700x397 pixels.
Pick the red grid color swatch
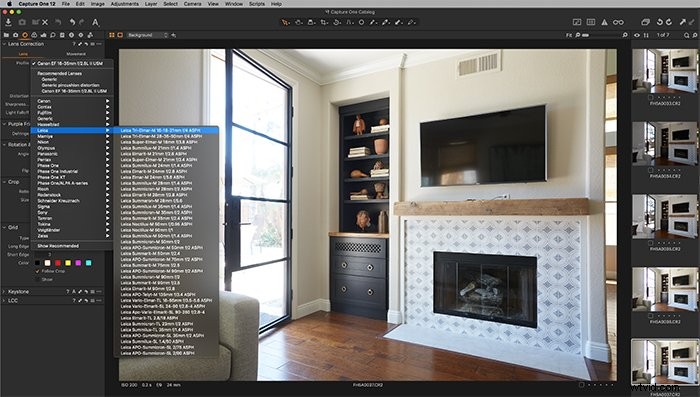[x=58, y=263]
